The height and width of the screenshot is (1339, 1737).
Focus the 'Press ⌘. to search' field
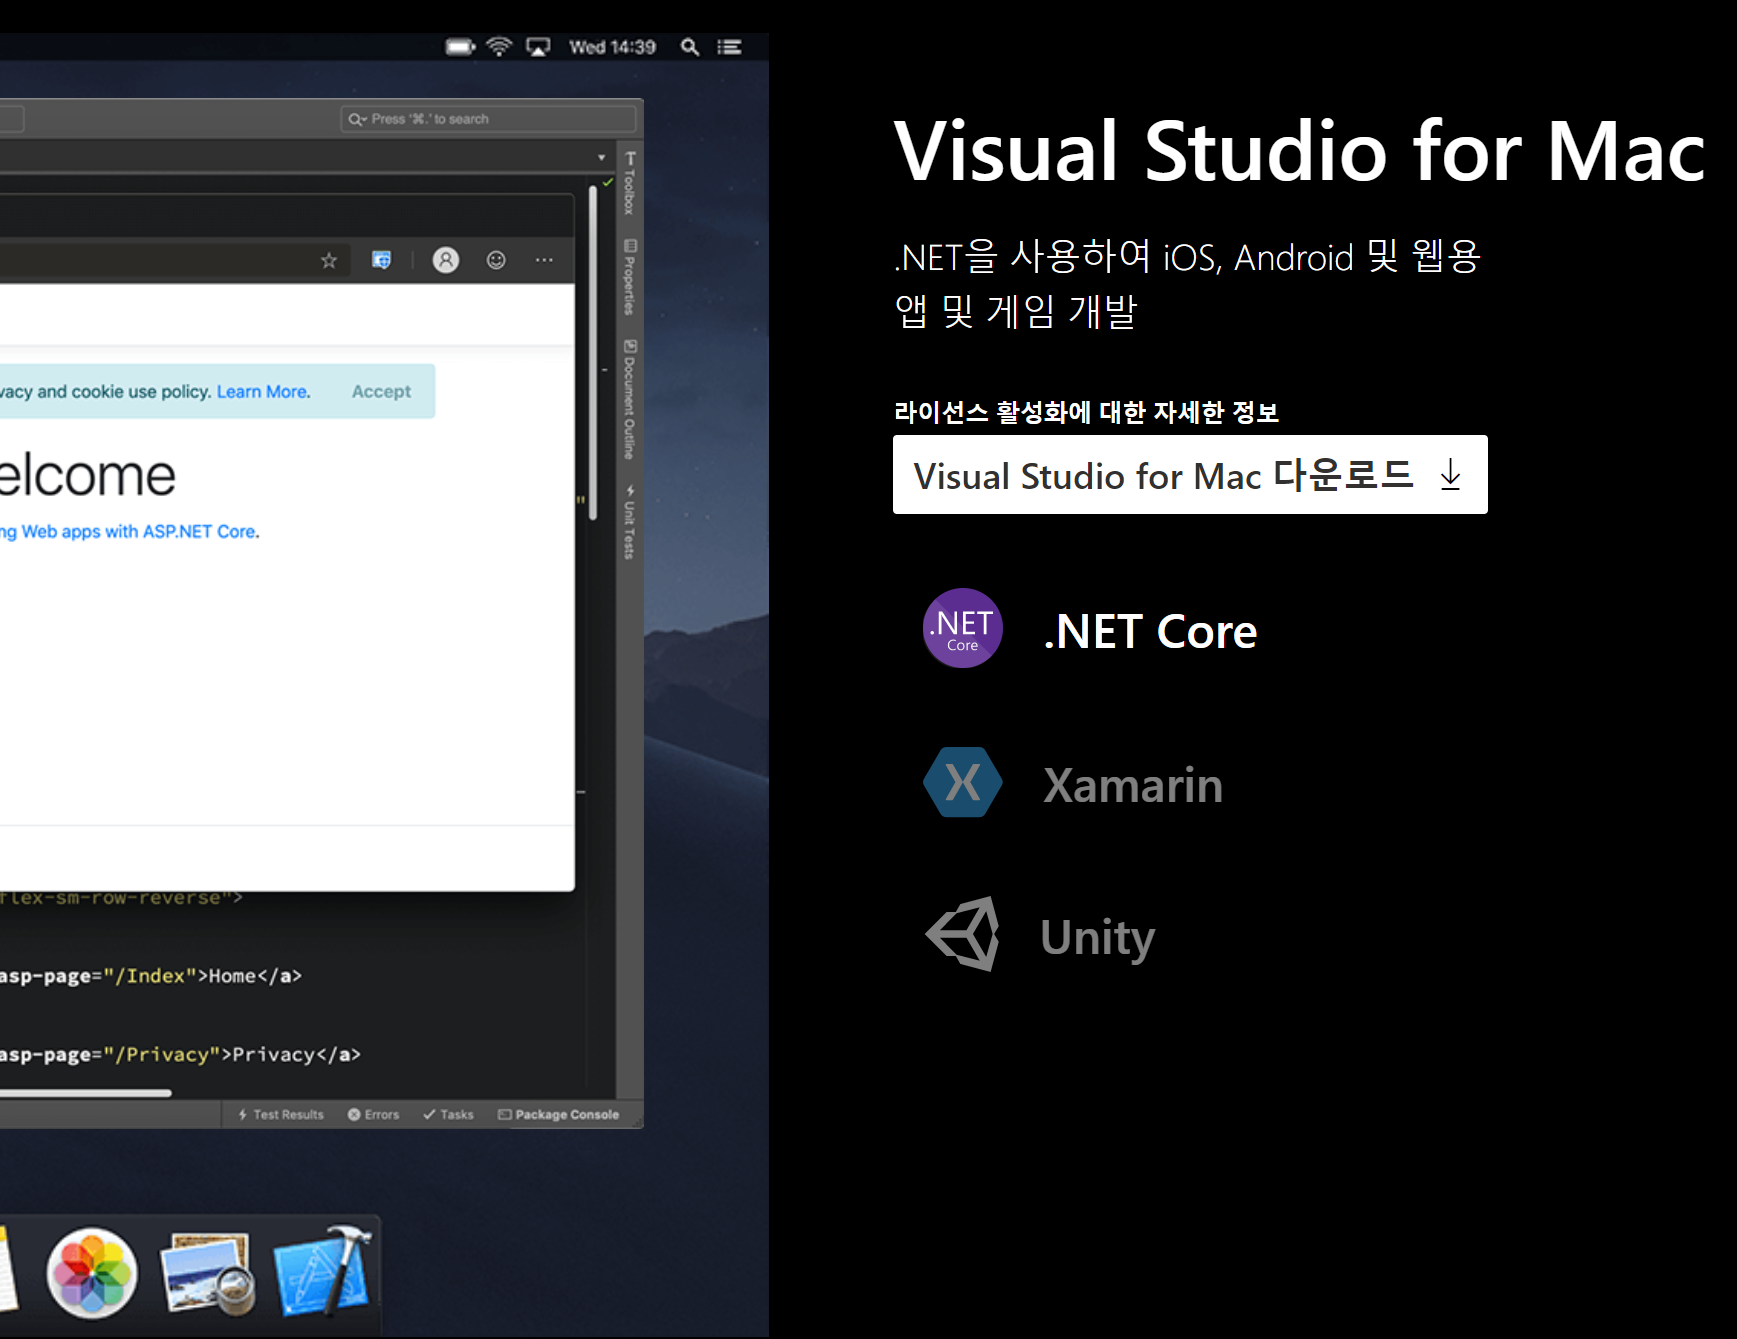click(488, 119)
